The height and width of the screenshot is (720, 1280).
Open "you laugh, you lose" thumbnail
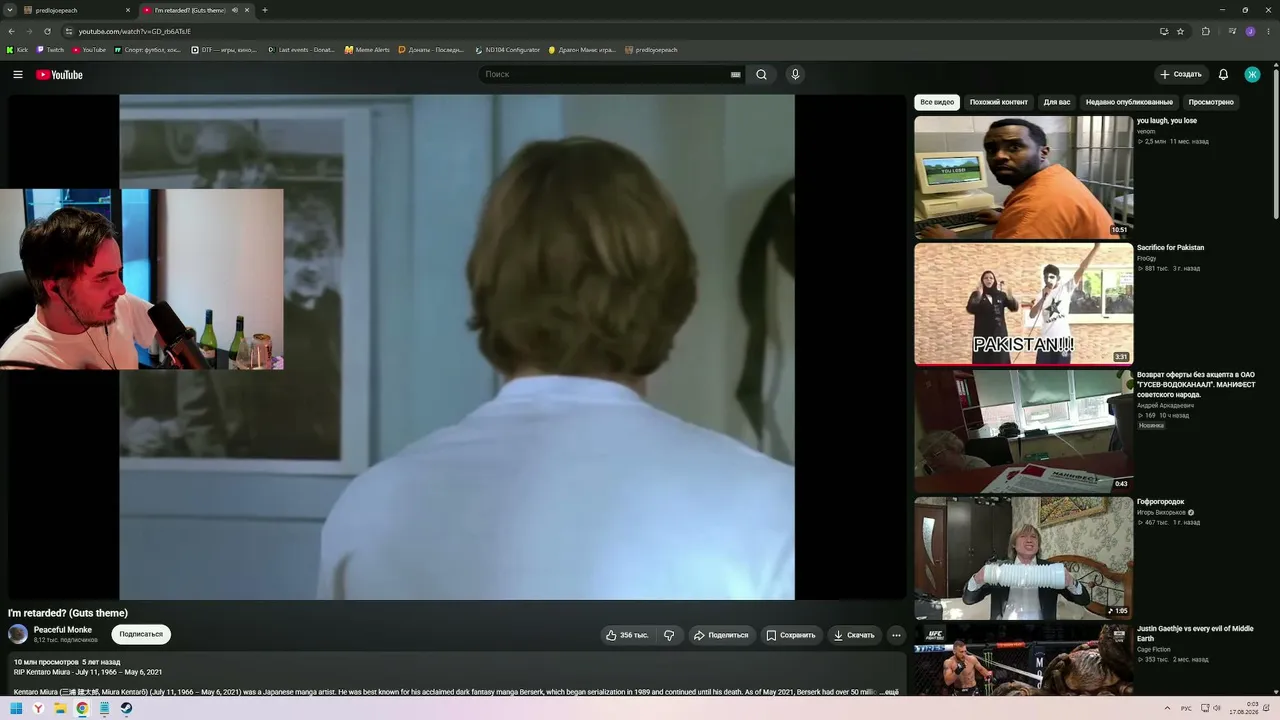[1024, 178]
